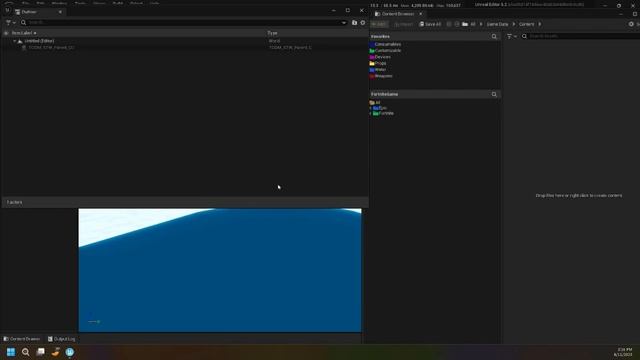Open the Devices favorite folder
The width and height of the screenshot is (640, 360).
point(382,57)
